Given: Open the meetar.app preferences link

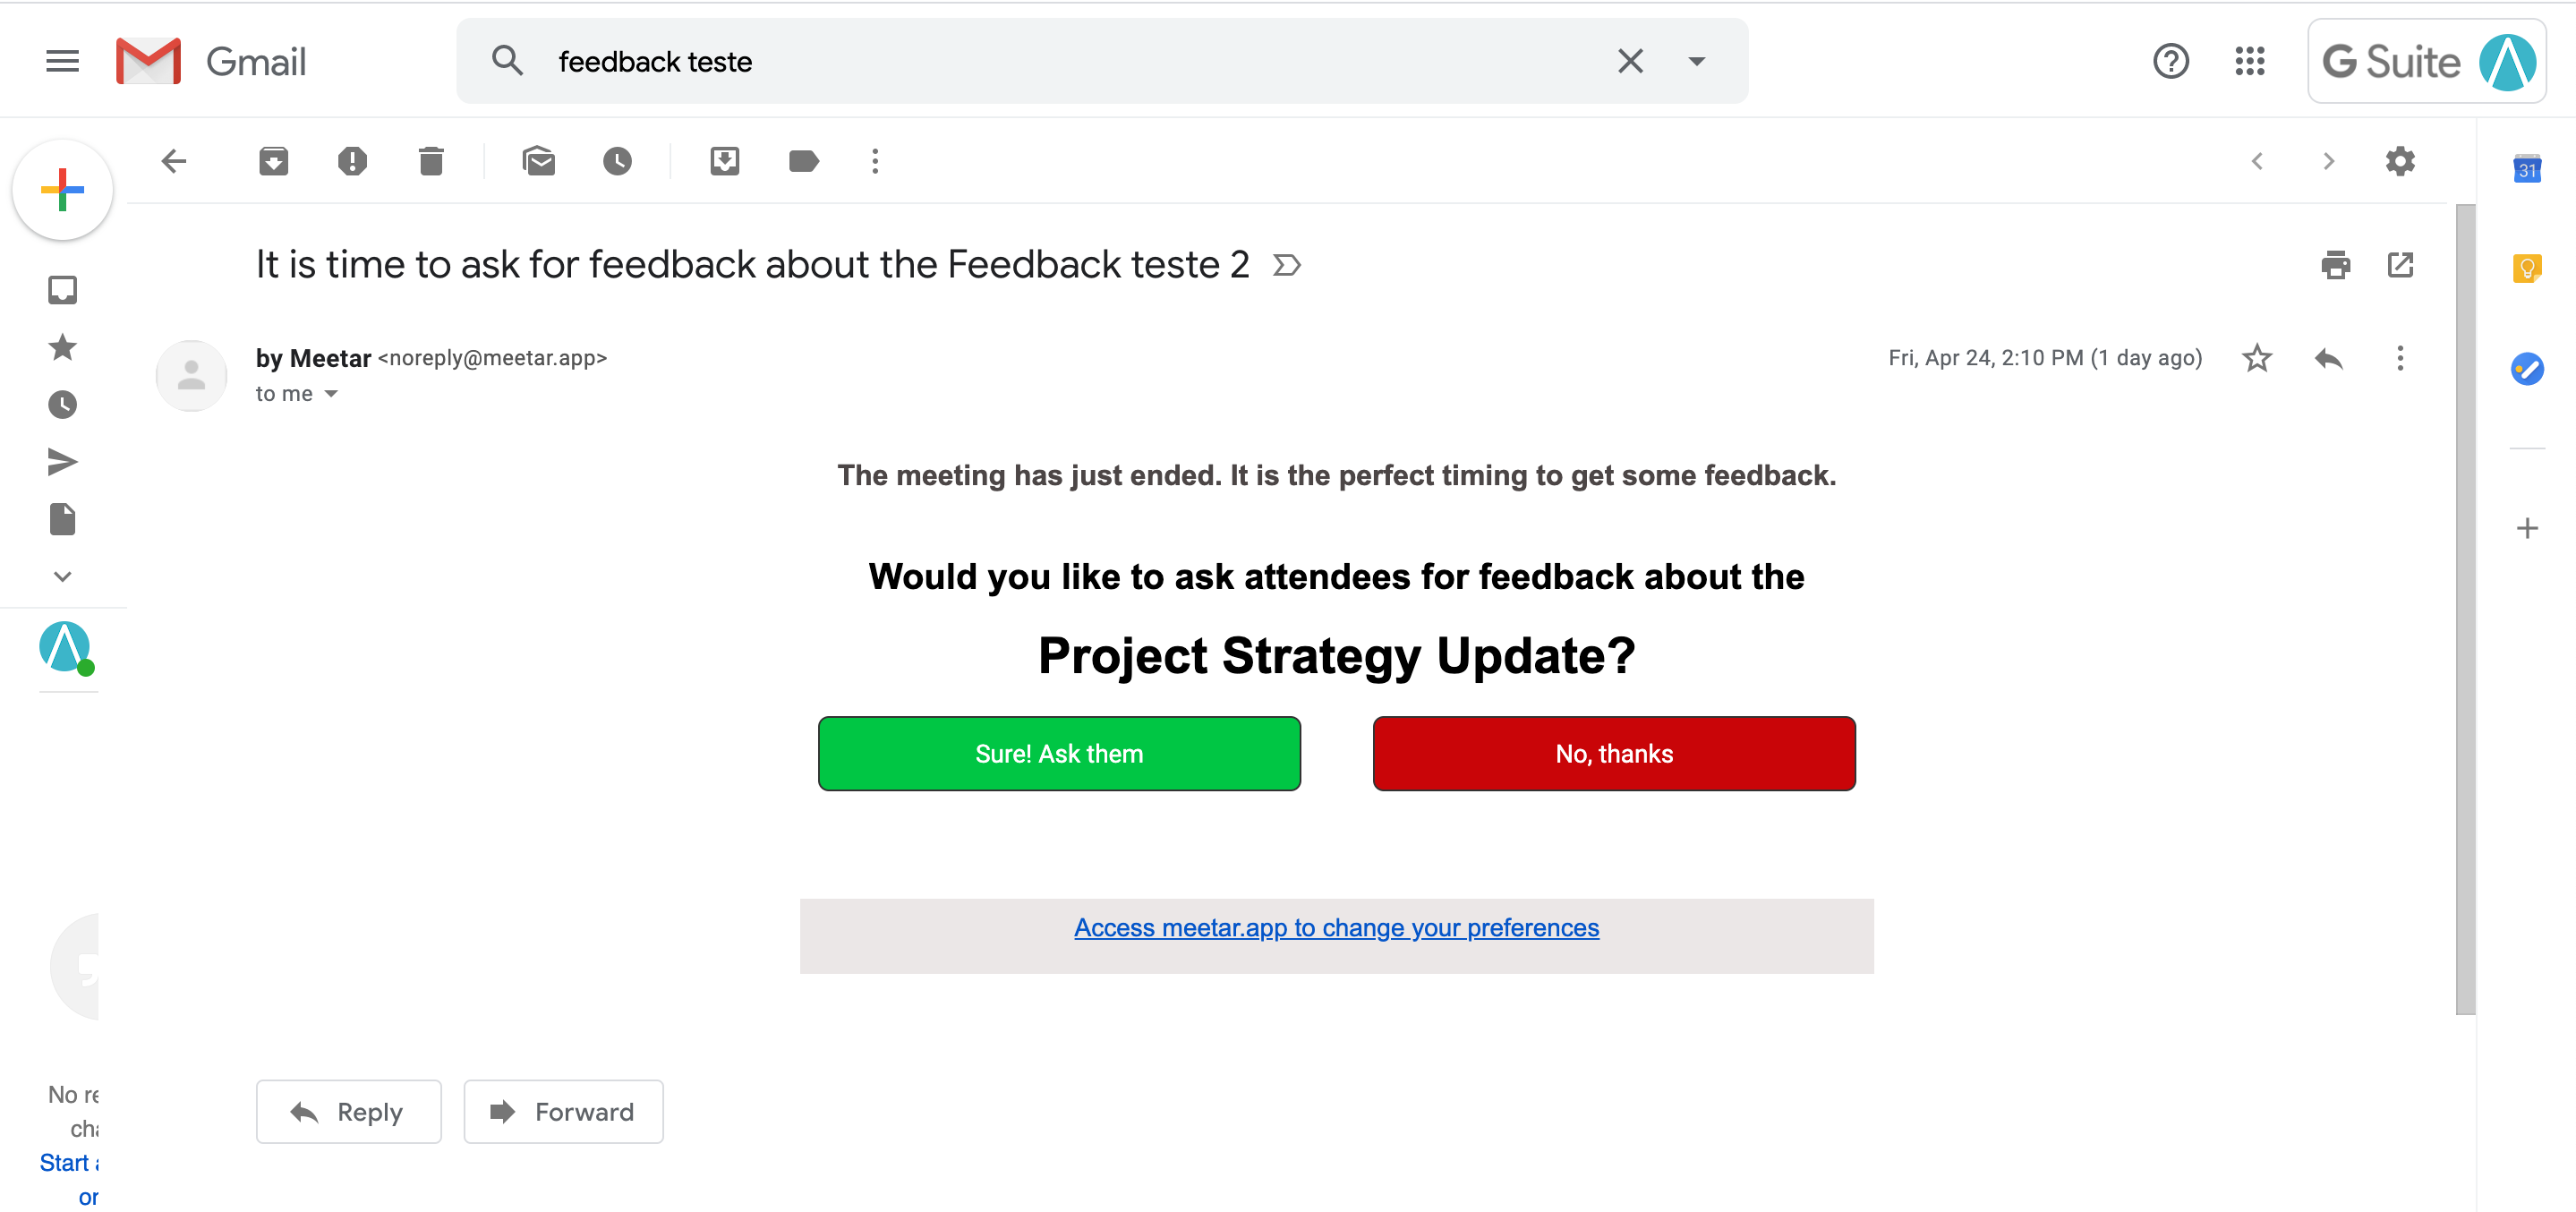Looking at the screenshot, I should (x=1336, y=928).
